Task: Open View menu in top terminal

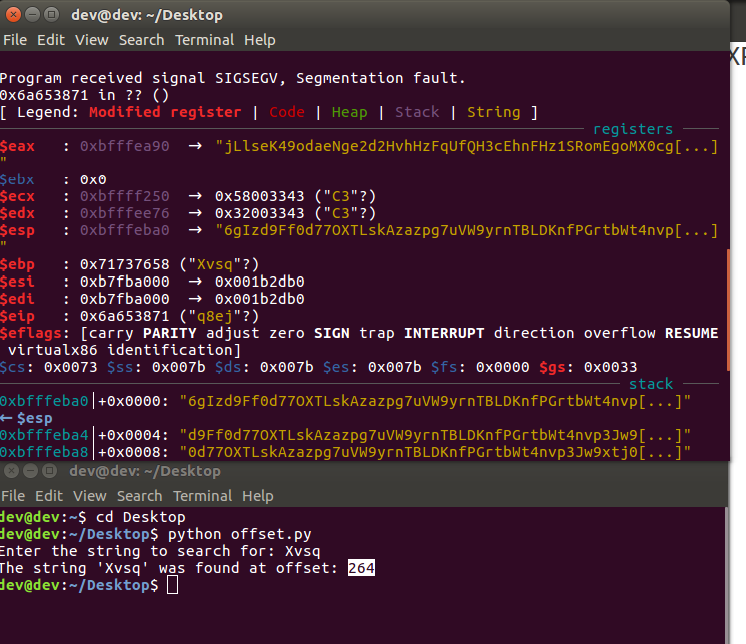Action: coord(91,40)
